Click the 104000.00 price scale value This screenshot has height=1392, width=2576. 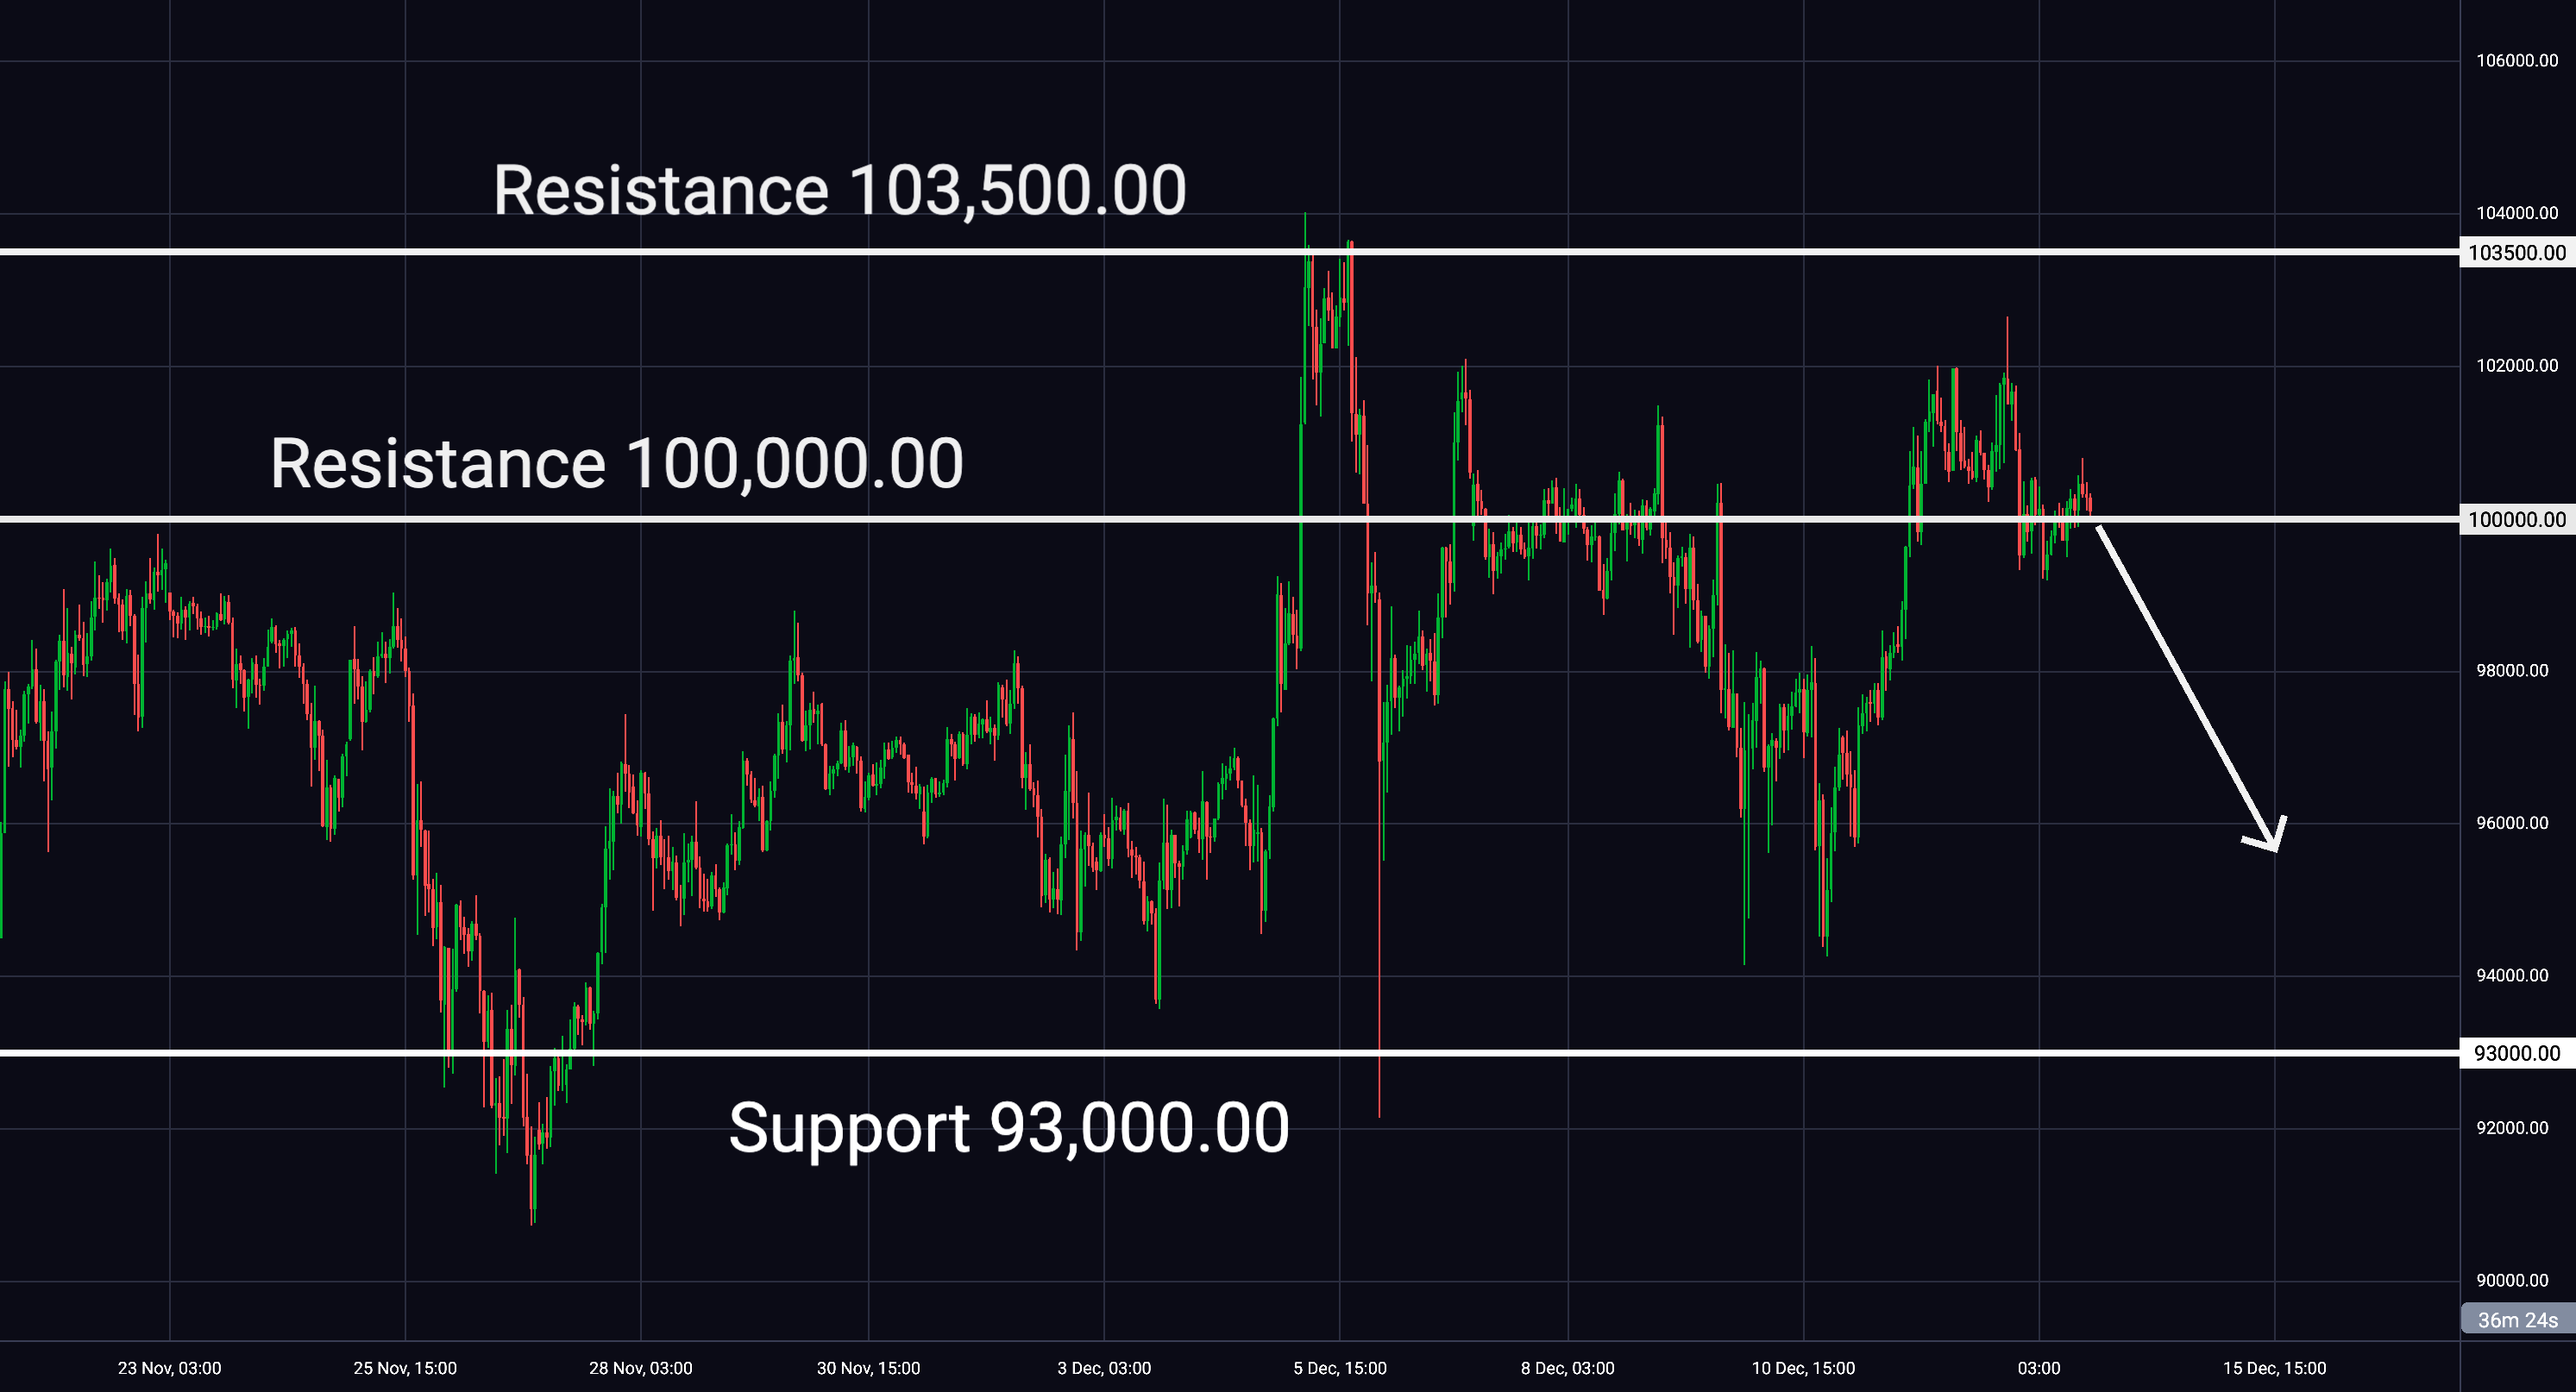click(2517, 213)
